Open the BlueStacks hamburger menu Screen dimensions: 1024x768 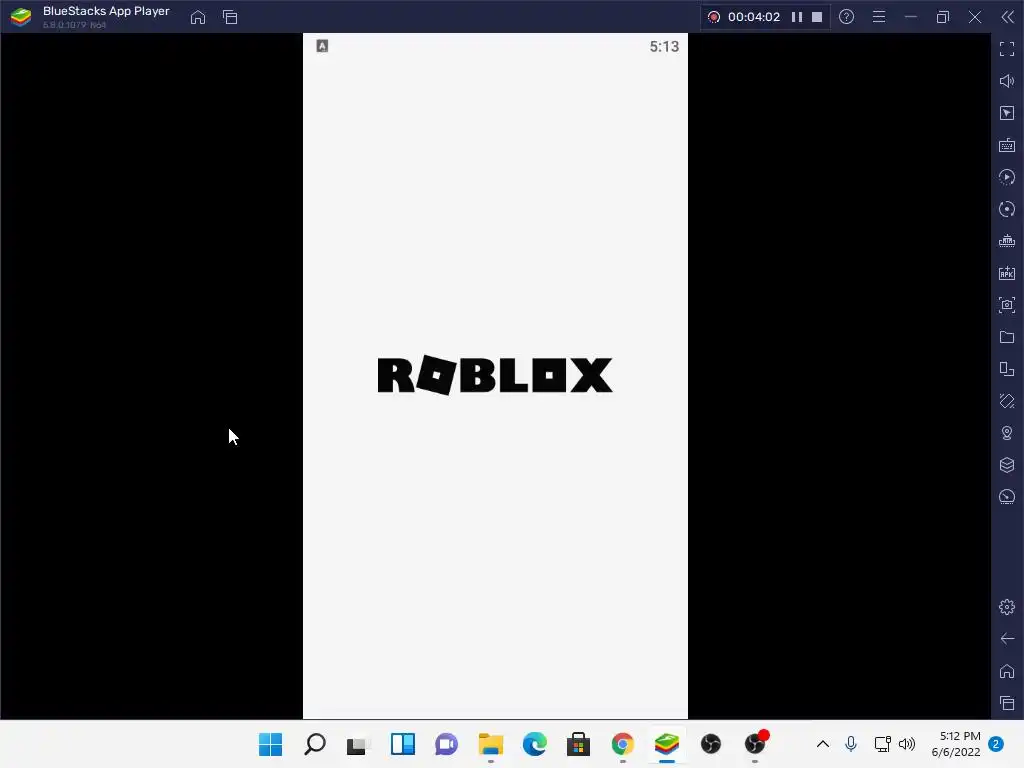(879, 17)
